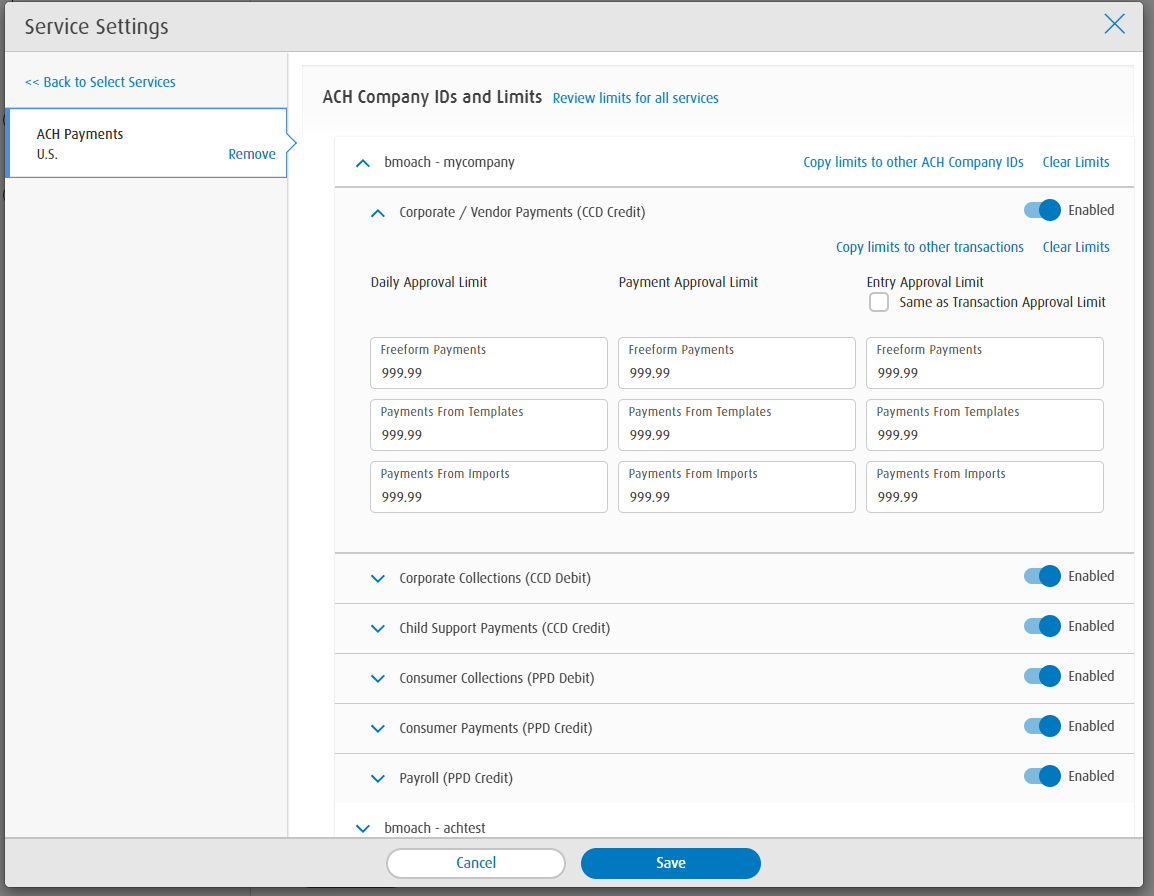
Task: Click the Cancel button
Action: [475, 863]
